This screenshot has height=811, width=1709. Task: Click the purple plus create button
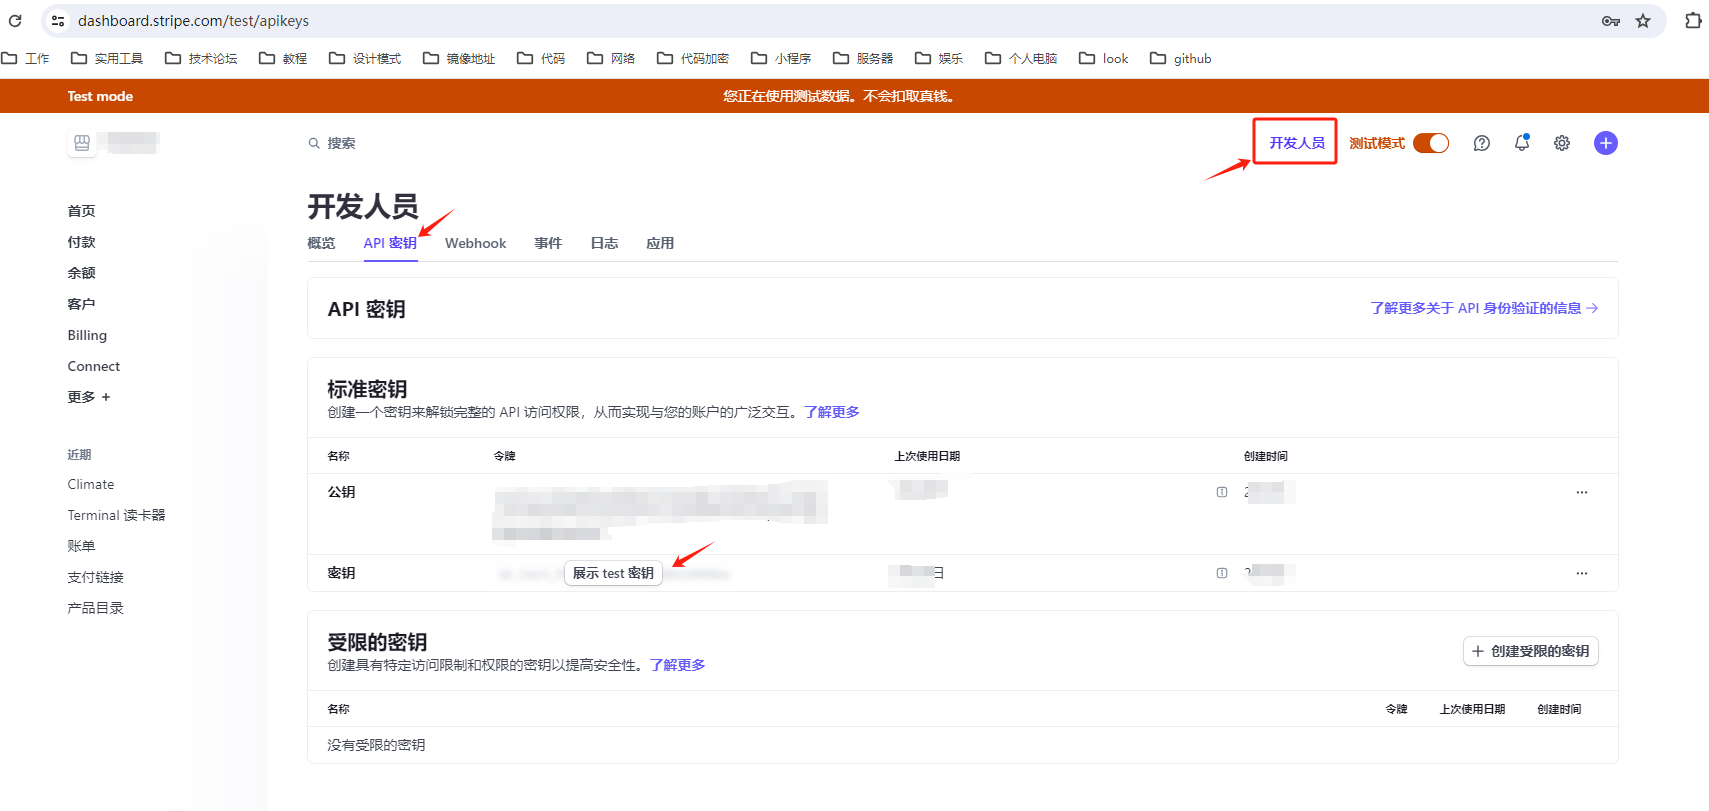tap(1606, 143)
